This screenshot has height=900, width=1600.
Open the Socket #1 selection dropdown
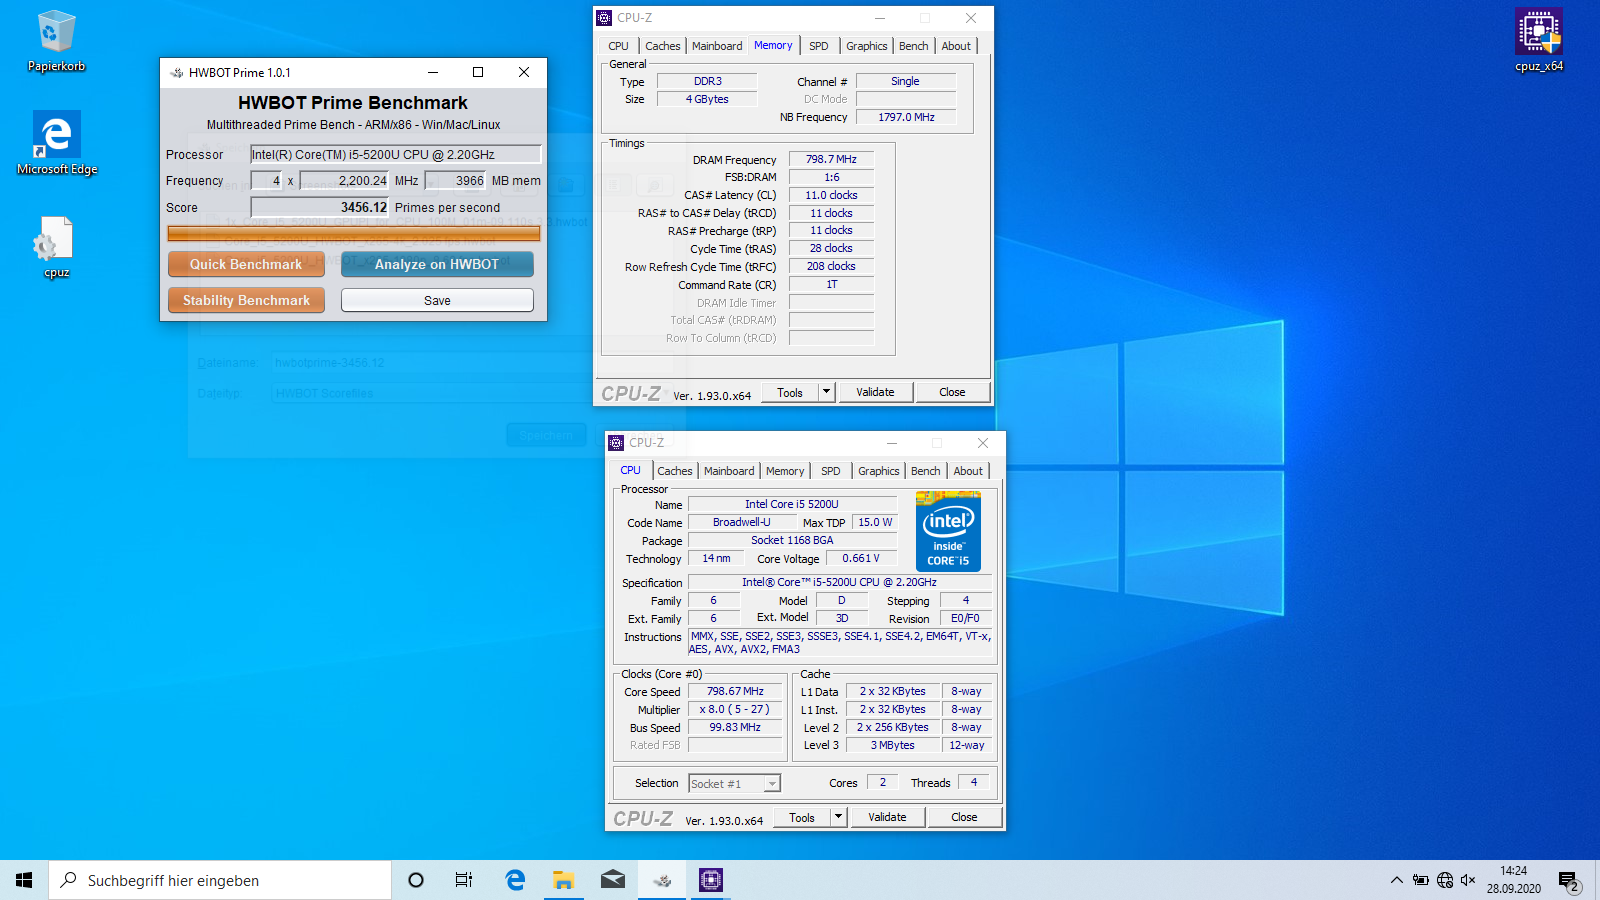click(x=734, y=783)
